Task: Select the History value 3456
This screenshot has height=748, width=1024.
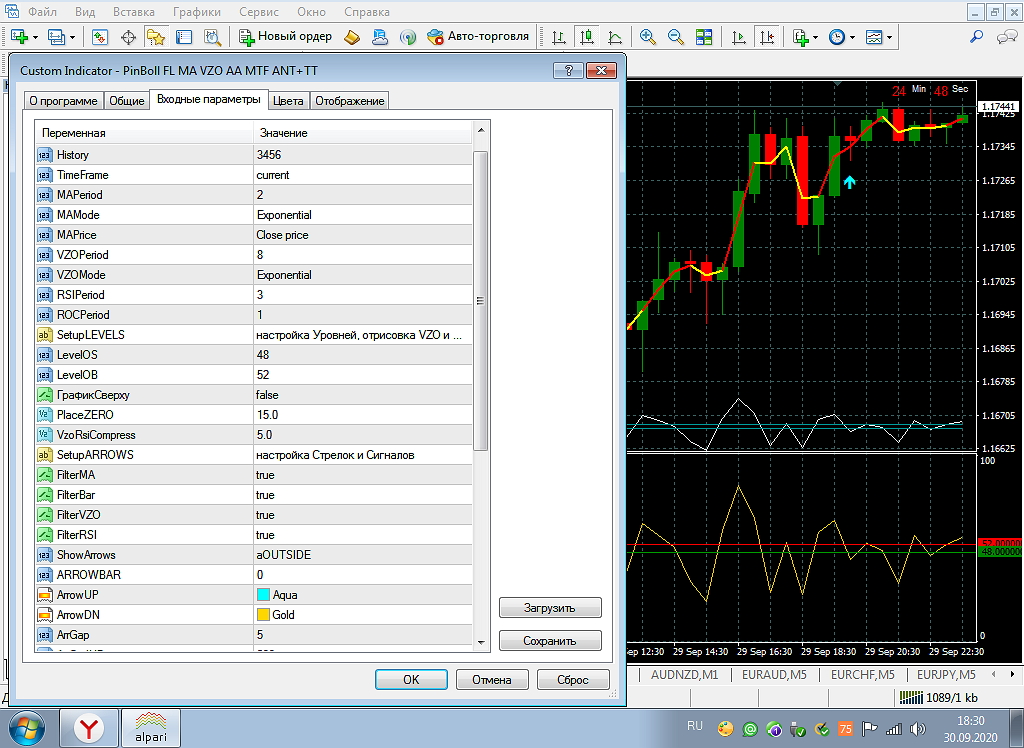Action: coord(362,155)
